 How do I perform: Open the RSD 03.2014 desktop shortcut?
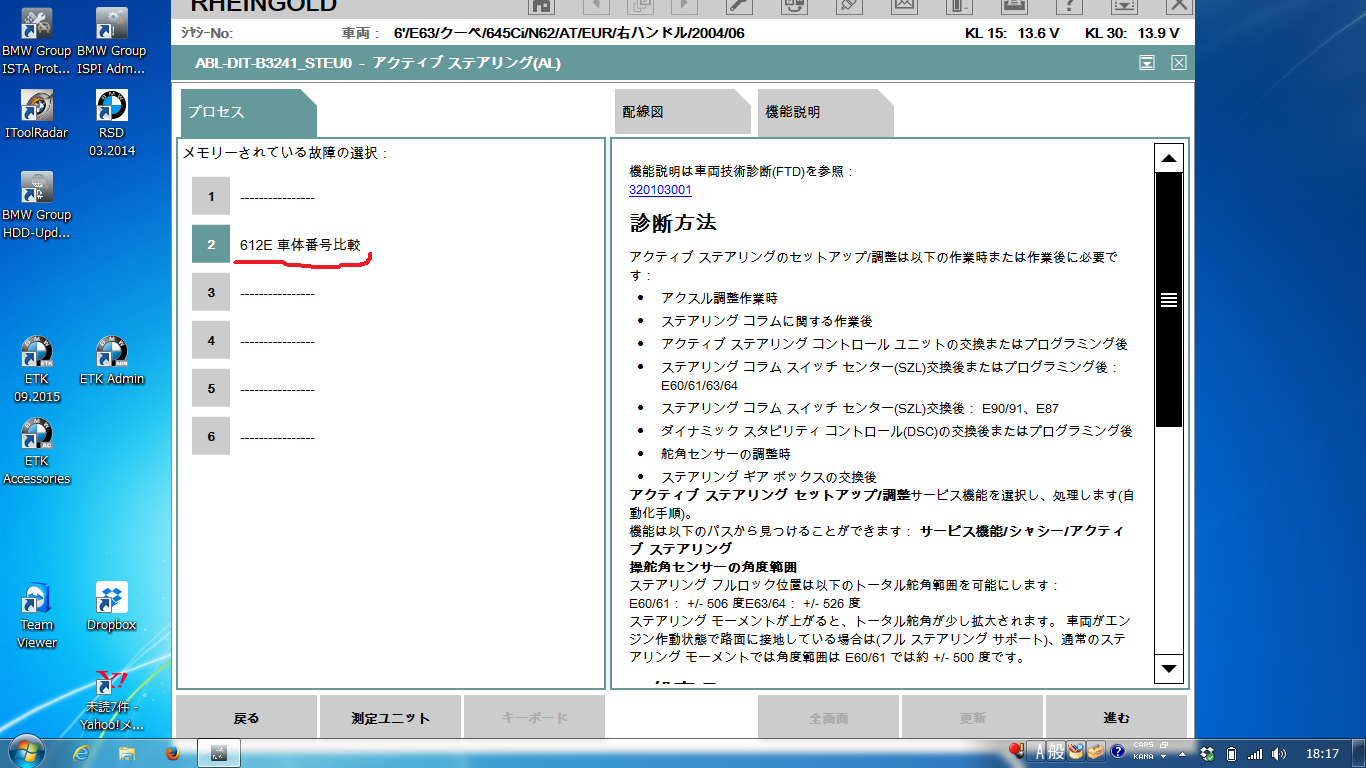pos(111,123)
